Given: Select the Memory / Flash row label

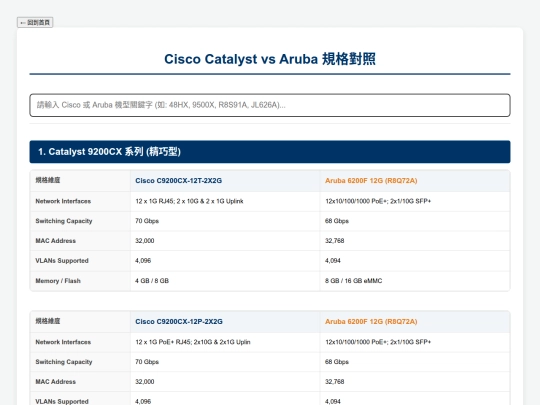Looking at the screenshot, I should point(58,281).
